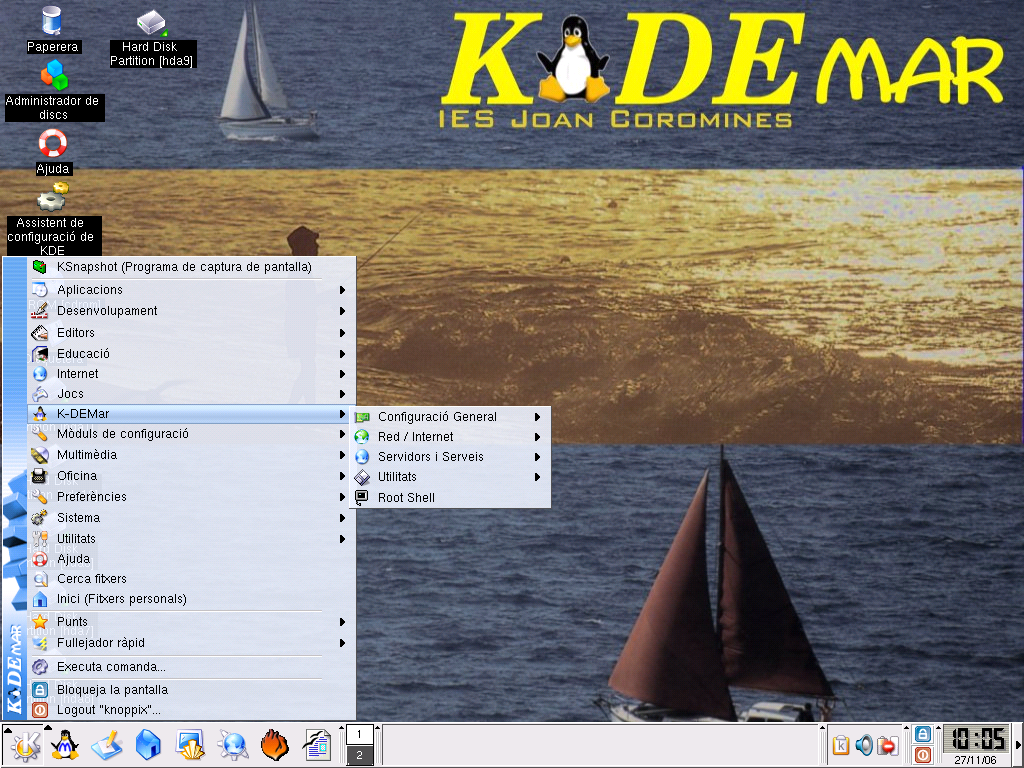Select Bloqueja la pantalla menu entry
1024x768 pixels.
click(112, 690)
